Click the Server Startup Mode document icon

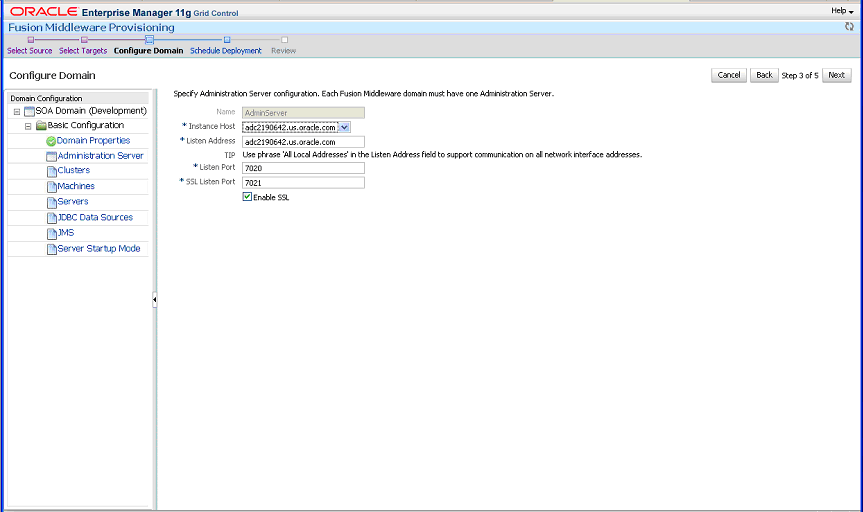(x=52, y=249)
